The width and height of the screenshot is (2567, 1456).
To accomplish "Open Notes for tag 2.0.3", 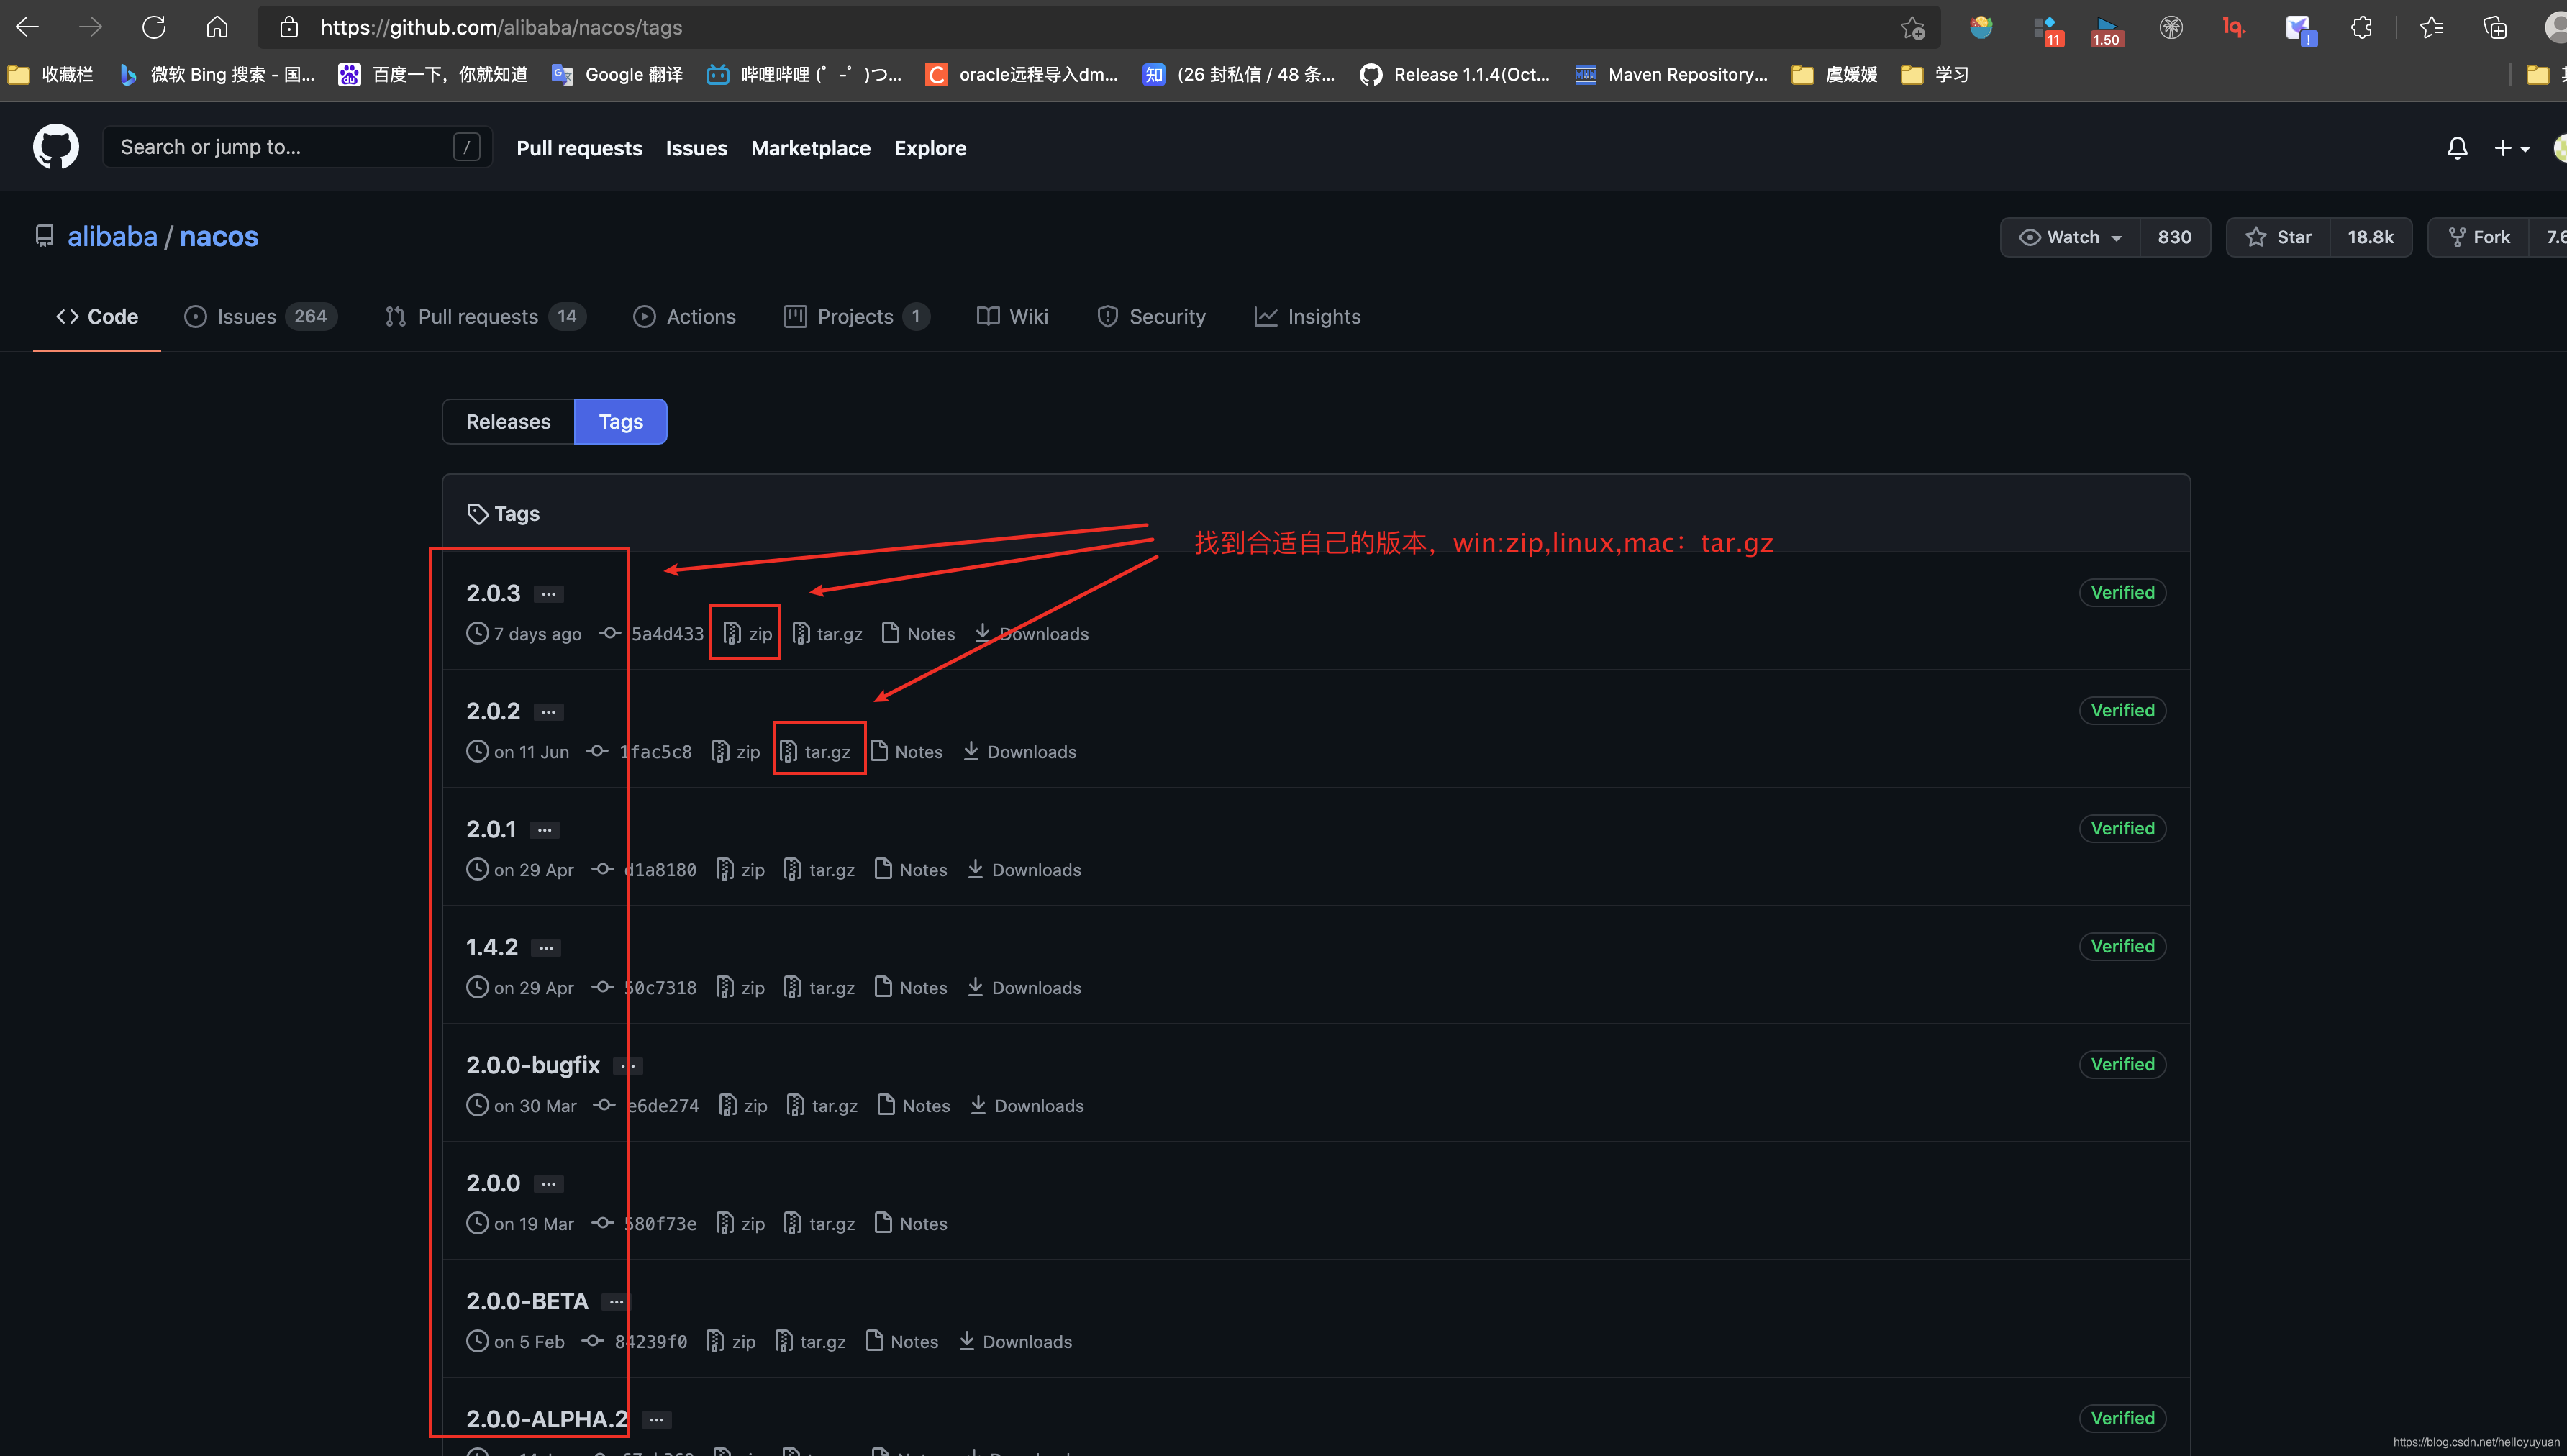I will [x=918, y=633].
